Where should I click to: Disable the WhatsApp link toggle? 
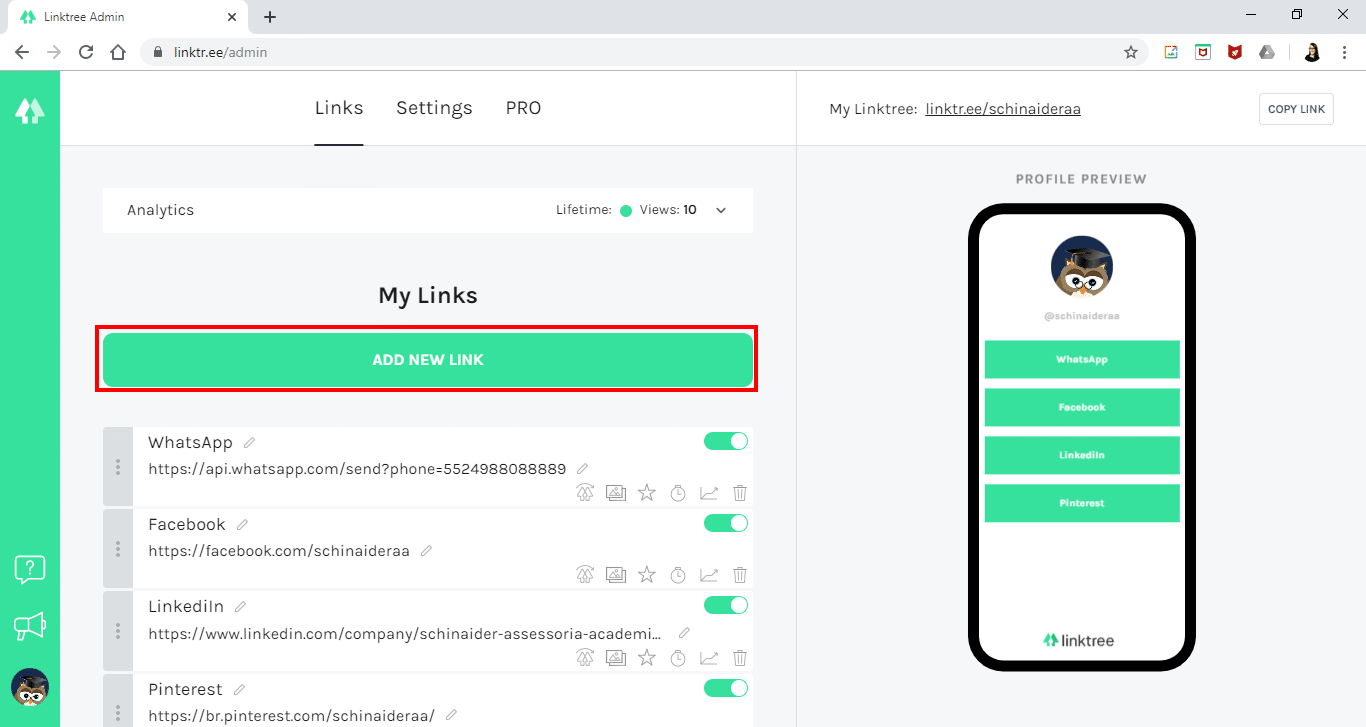pos(726,441)
